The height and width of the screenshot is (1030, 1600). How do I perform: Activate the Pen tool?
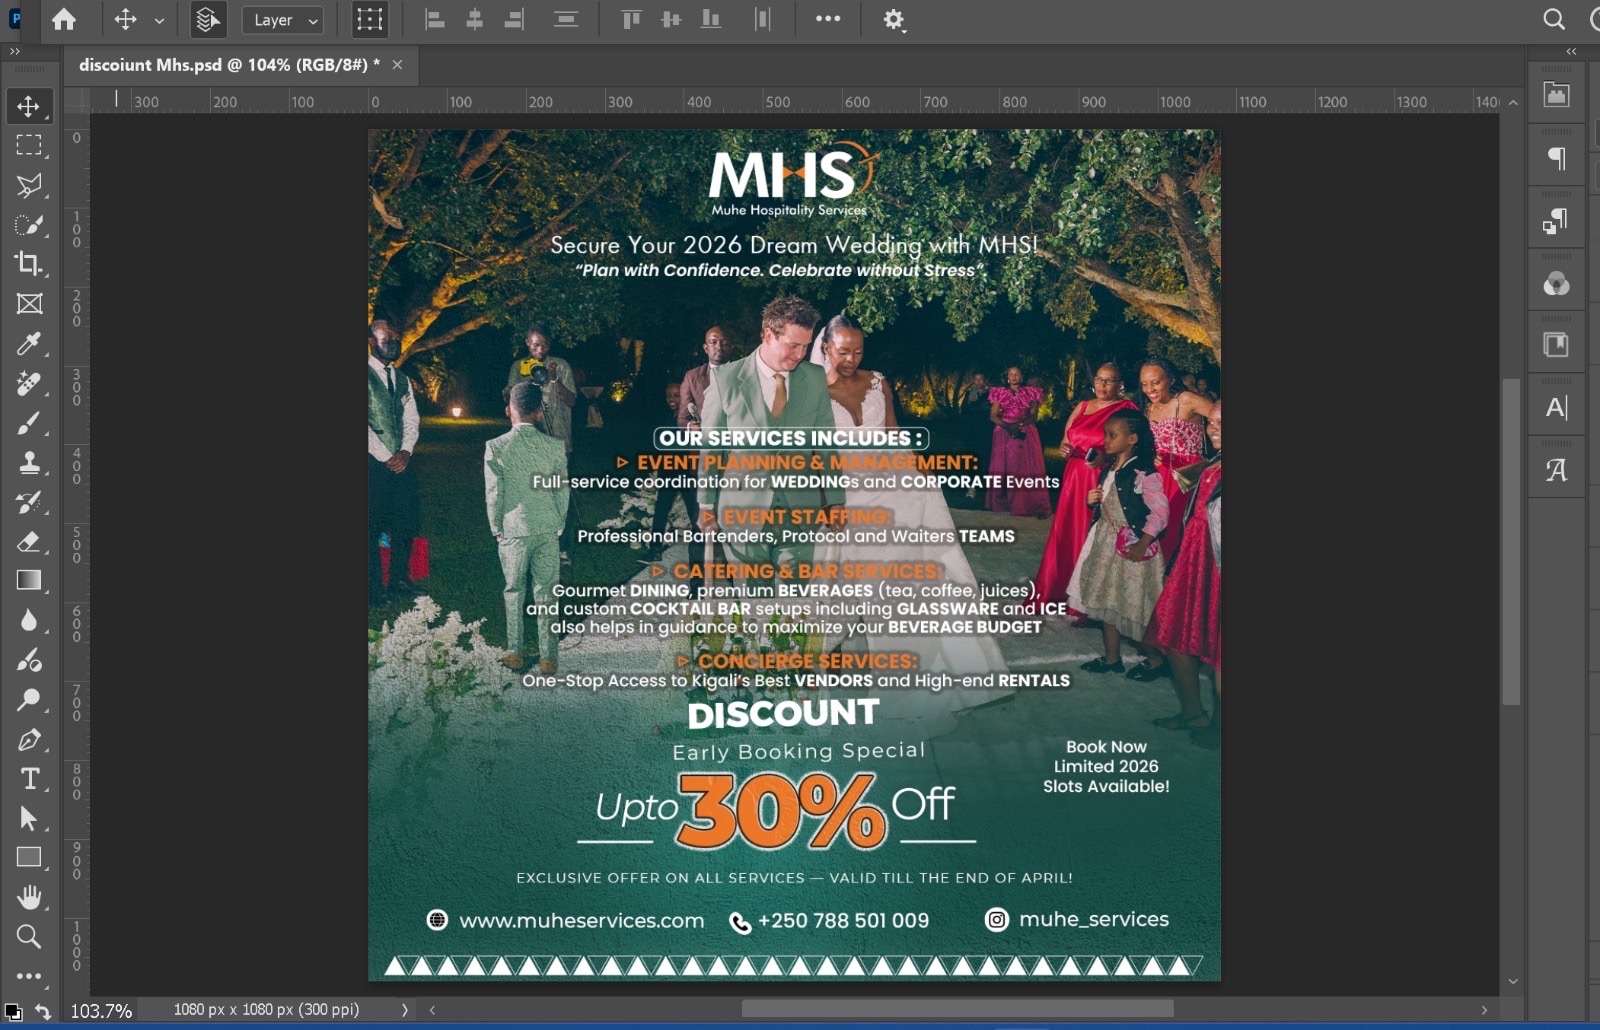(29, 740)
